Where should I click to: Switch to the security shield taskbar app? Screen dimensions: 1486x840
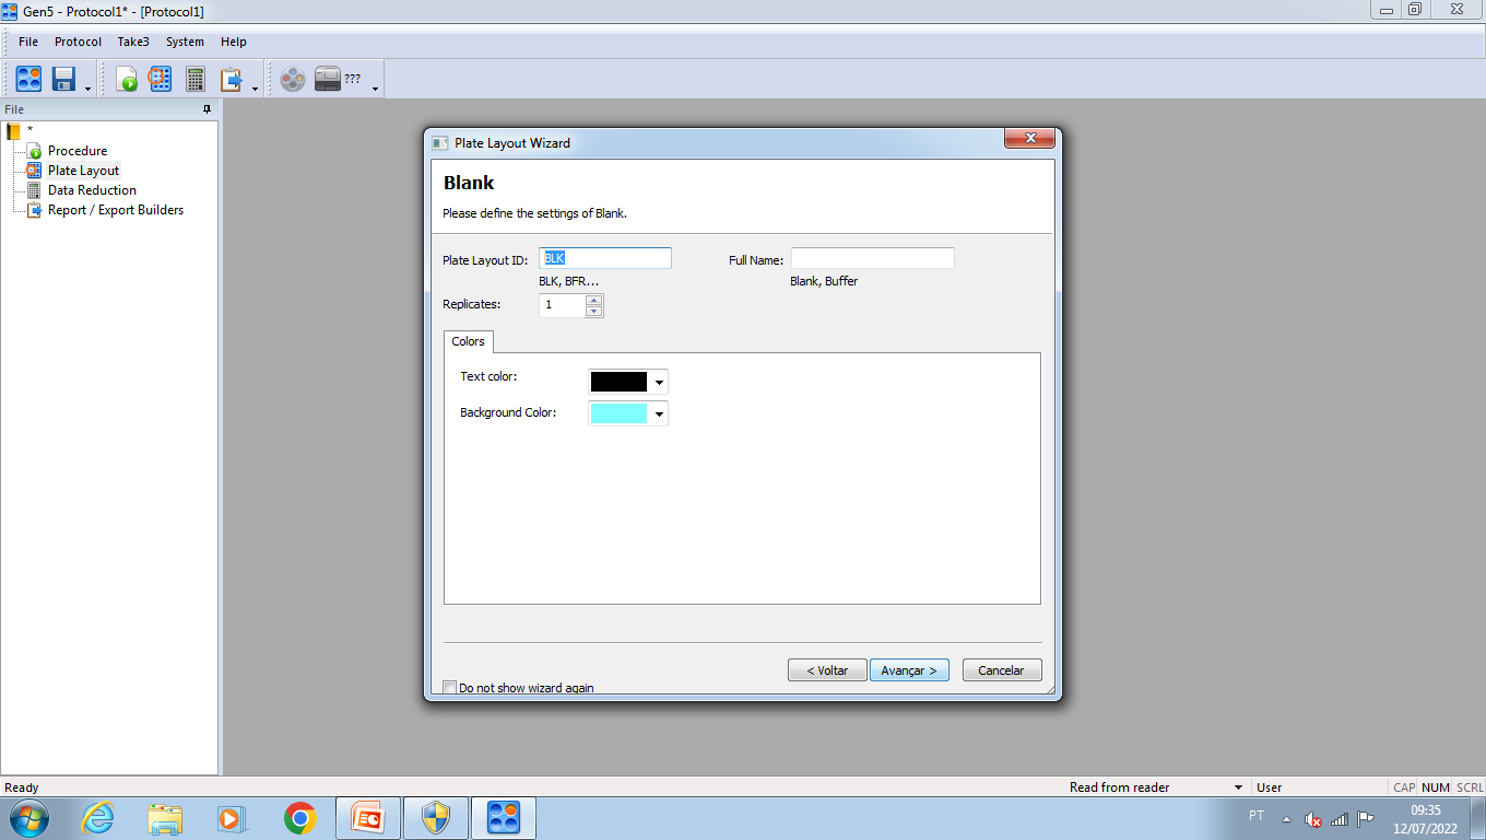pos(436,819)
